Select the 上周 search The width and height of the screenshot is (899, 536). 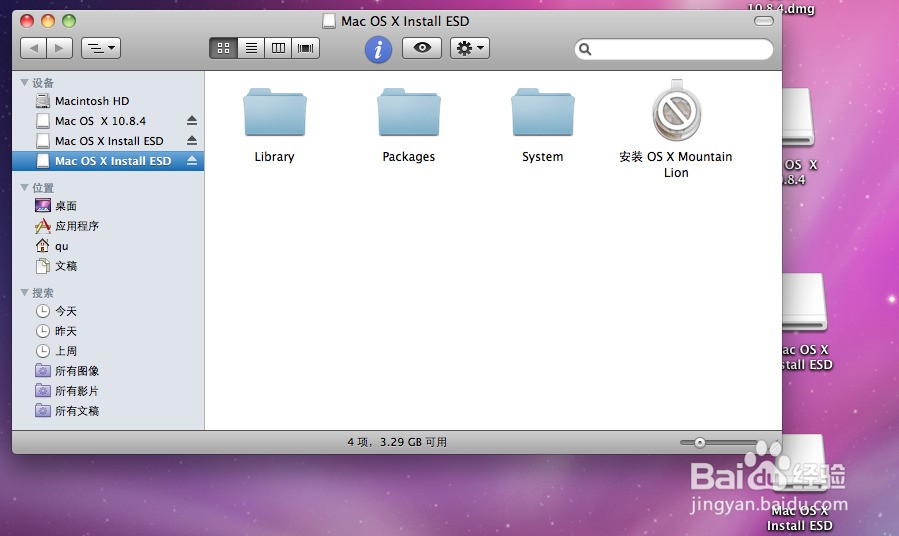pyautogui.click(x=108, y=351)
